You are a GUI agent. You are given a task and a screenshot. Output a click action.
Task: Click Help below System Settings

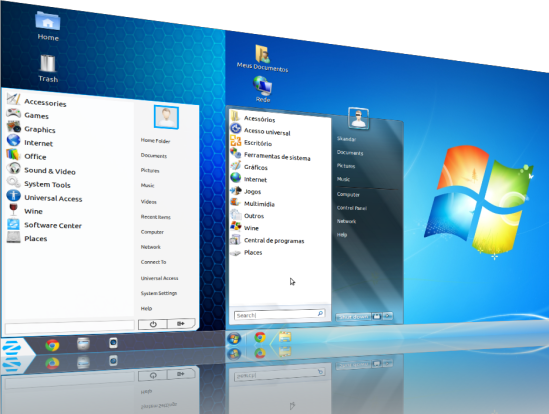146,309
